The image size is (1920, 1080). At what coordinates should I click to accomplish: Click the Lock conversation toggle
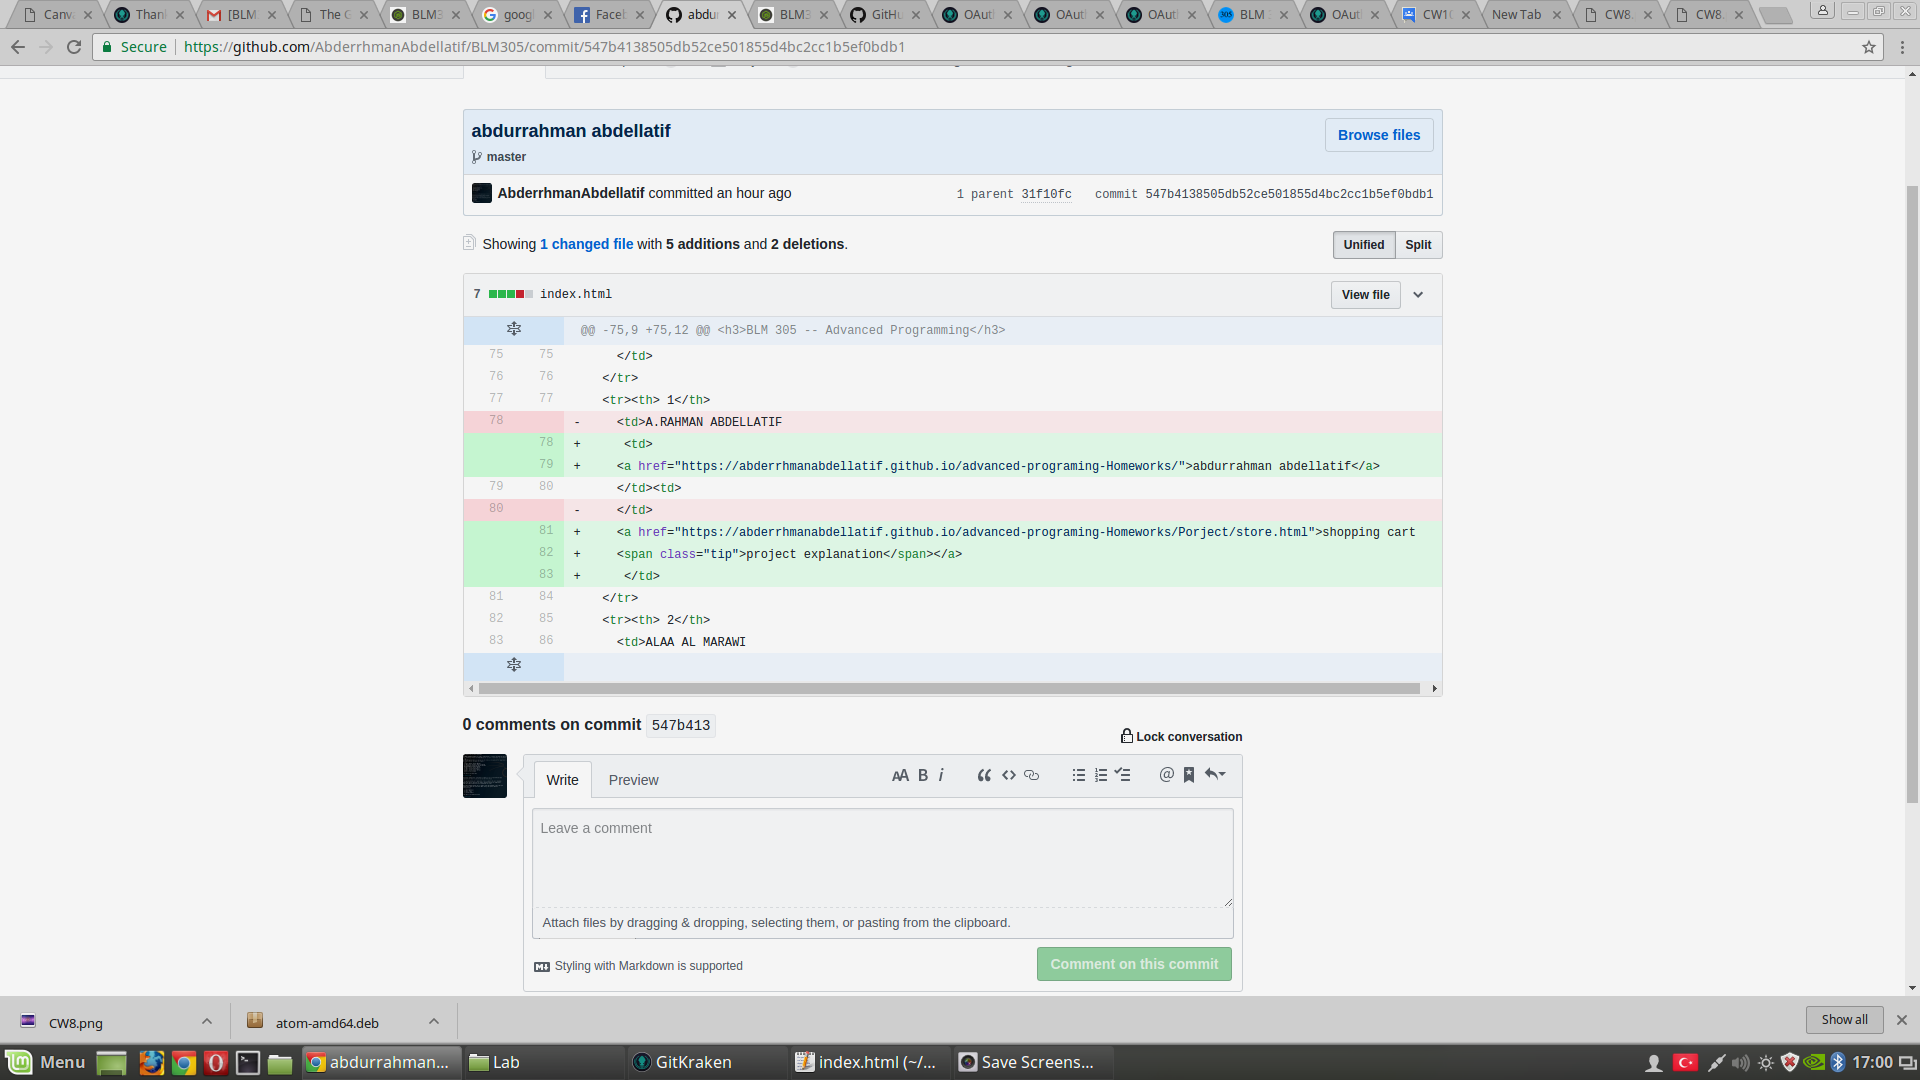[1181, 737]
